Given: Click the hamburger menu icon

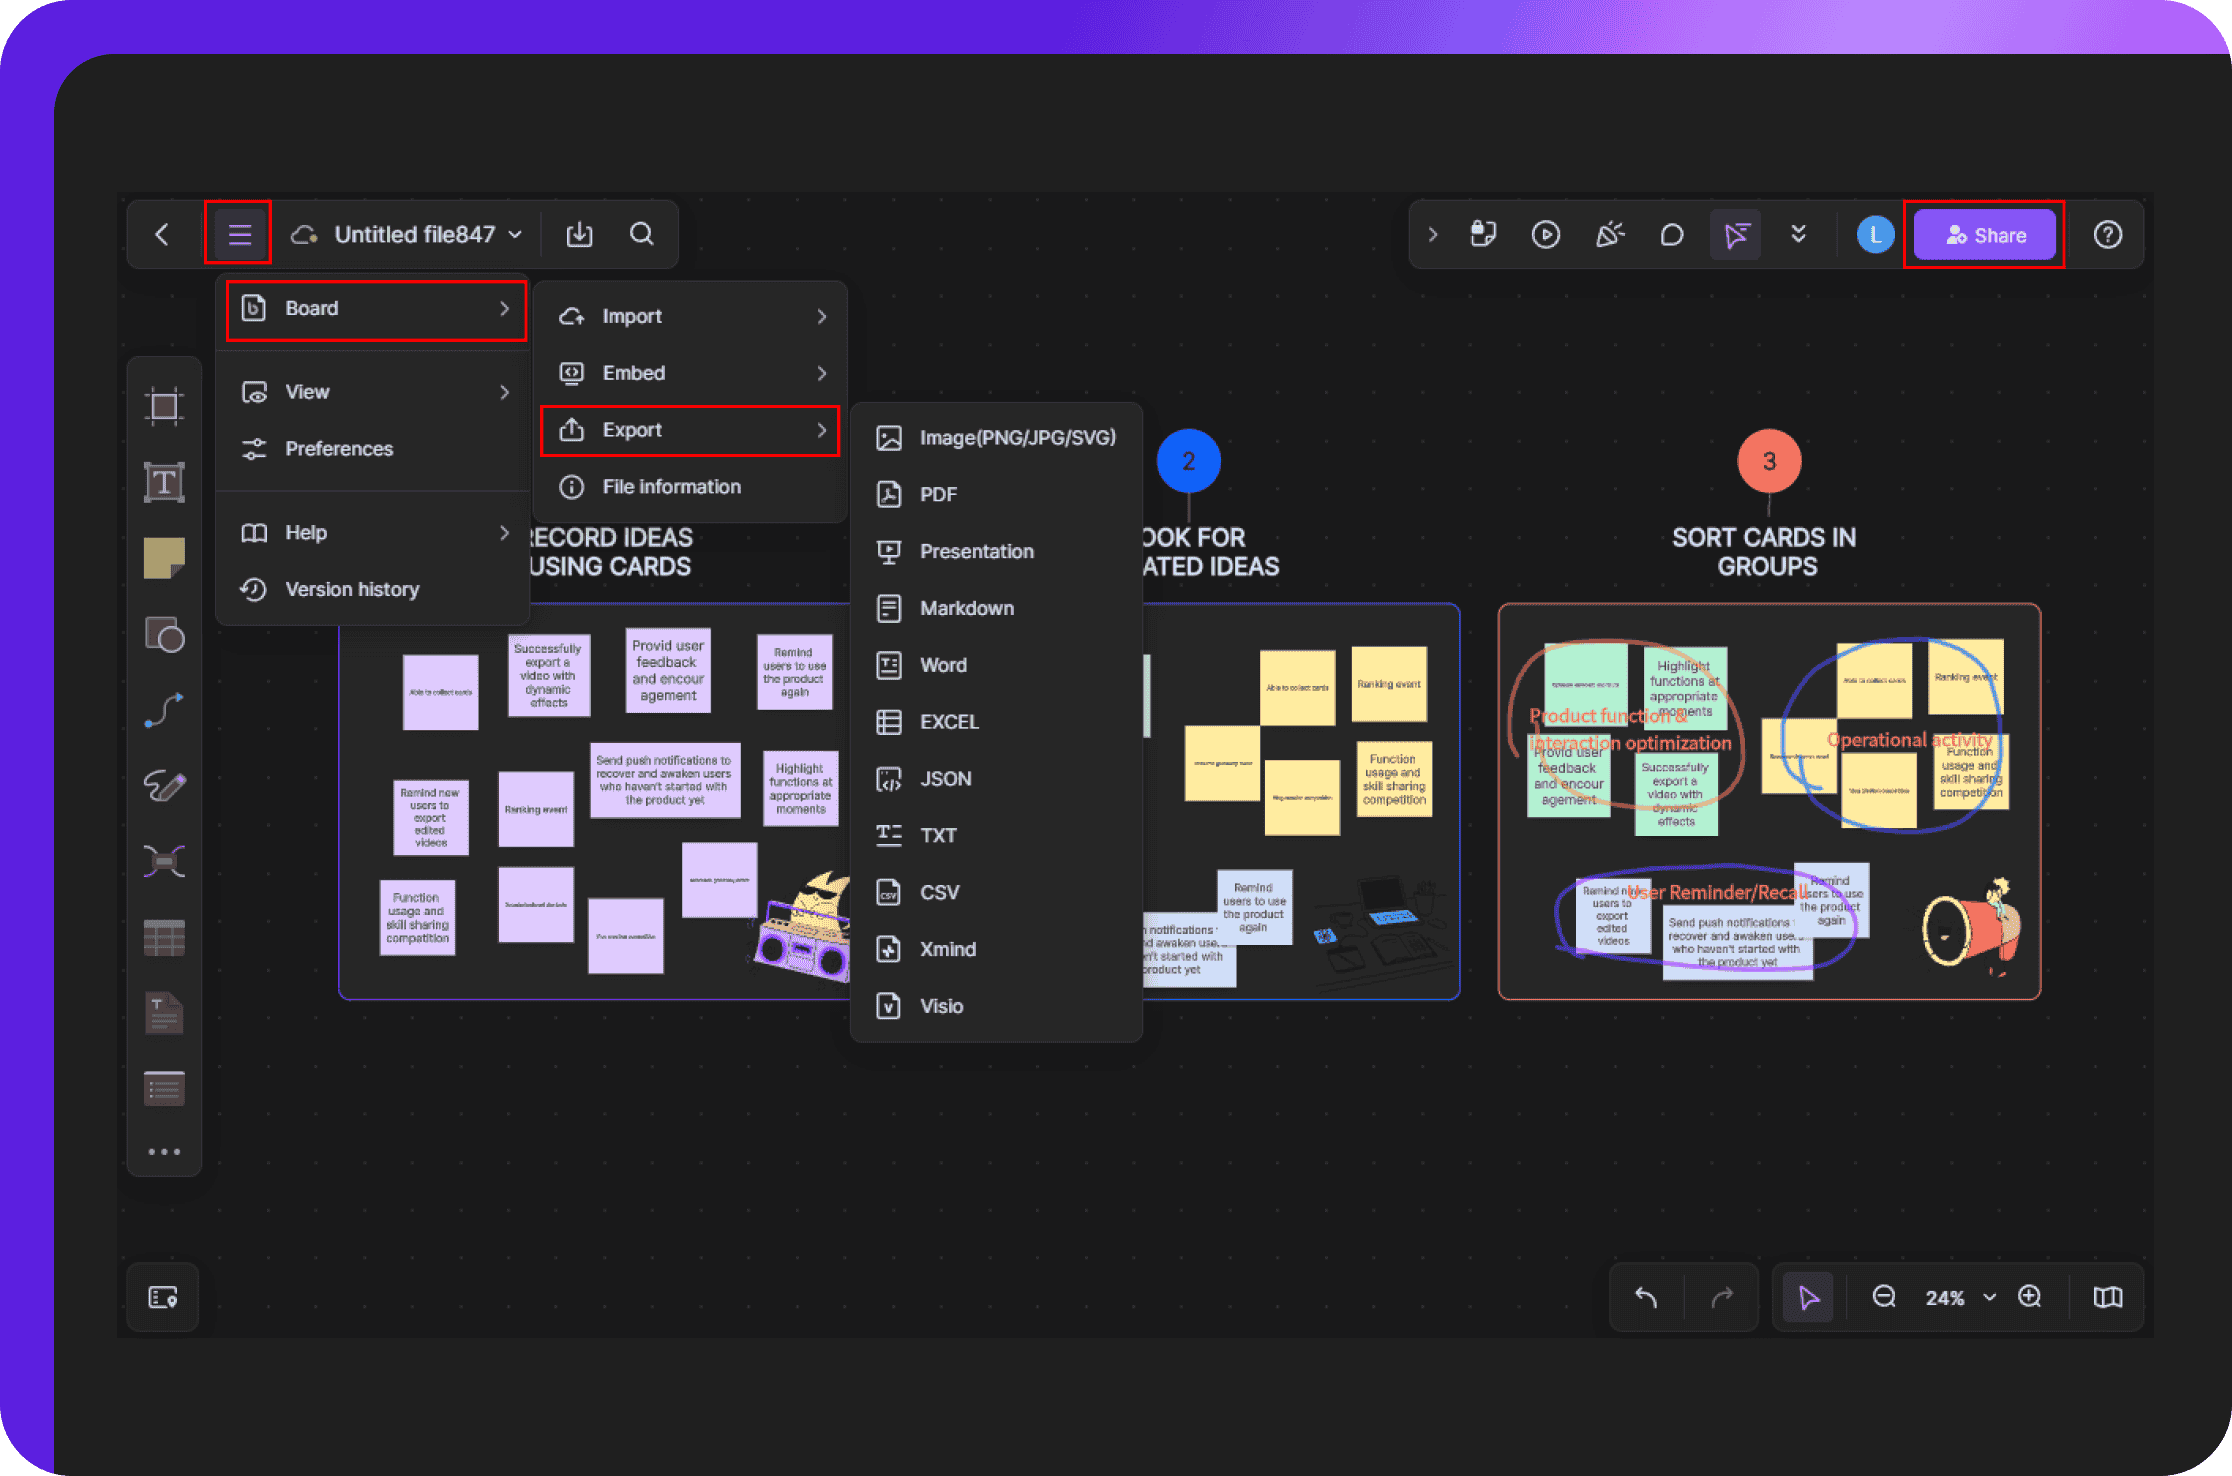Looking at the screenshot, I should pos(237,234).
